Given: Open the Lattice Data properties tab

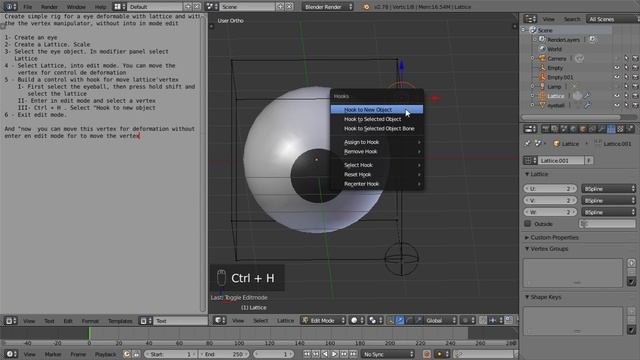Looking at the screenshot, I should coord(611,129).
